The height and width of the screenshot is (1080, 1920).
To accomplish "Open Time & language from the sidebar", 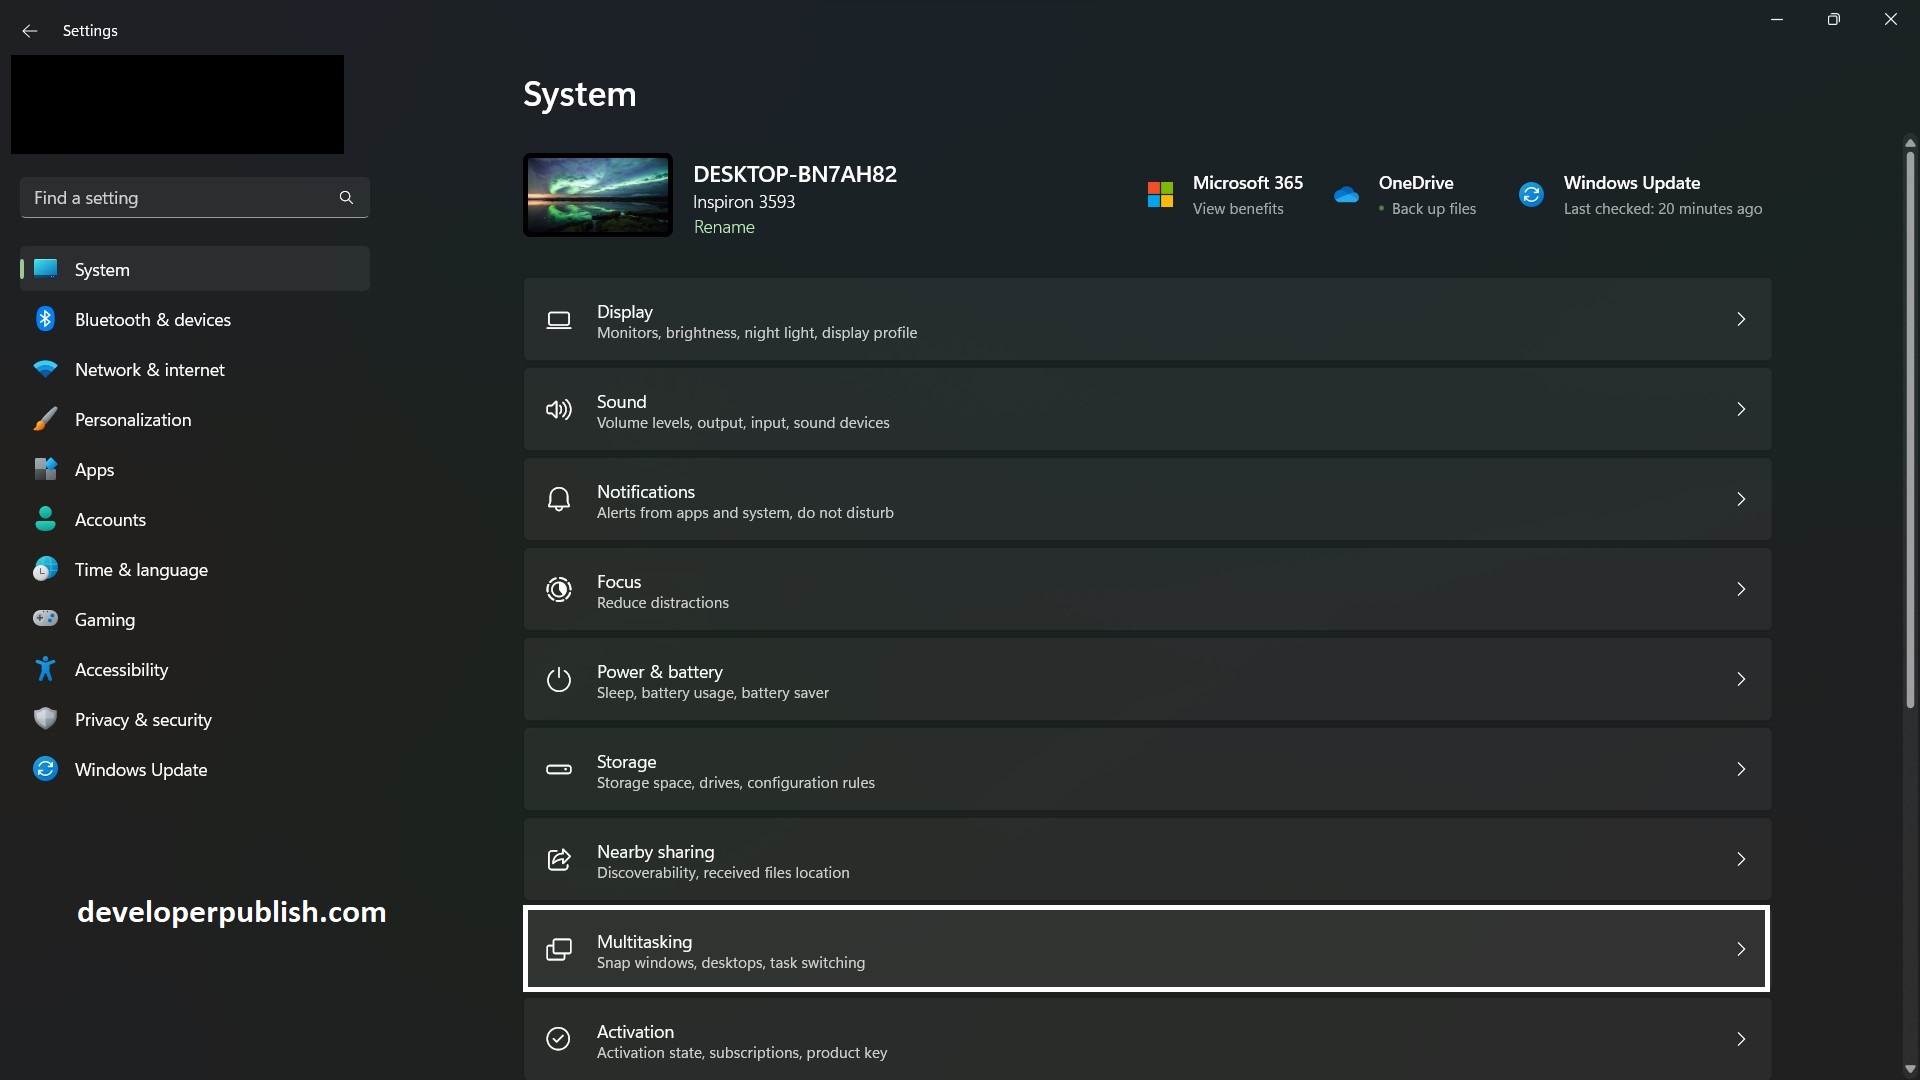I will (x=141, y=569).
